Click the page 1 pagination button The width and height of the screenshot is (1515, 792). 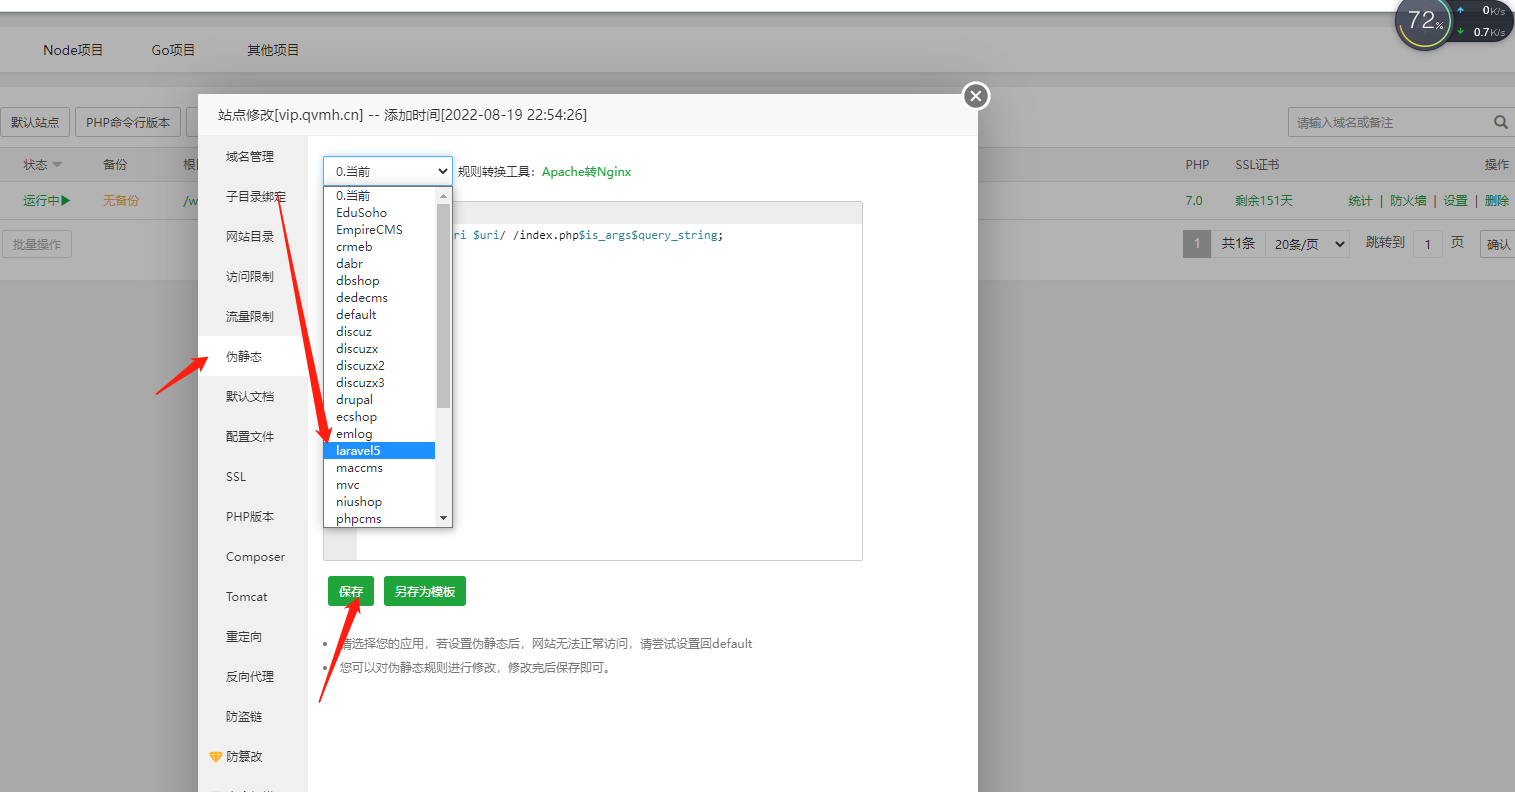pos(1197,244)
